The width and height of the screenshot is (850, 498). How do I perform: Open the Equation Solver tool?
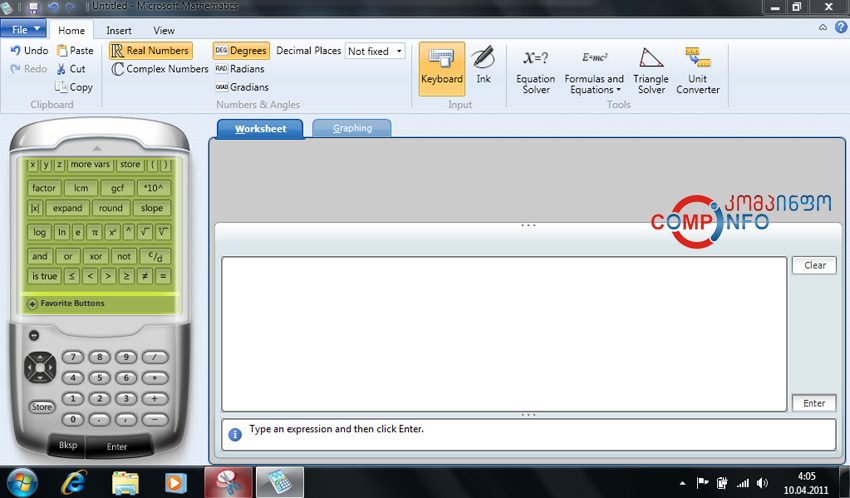click(536, 71)
